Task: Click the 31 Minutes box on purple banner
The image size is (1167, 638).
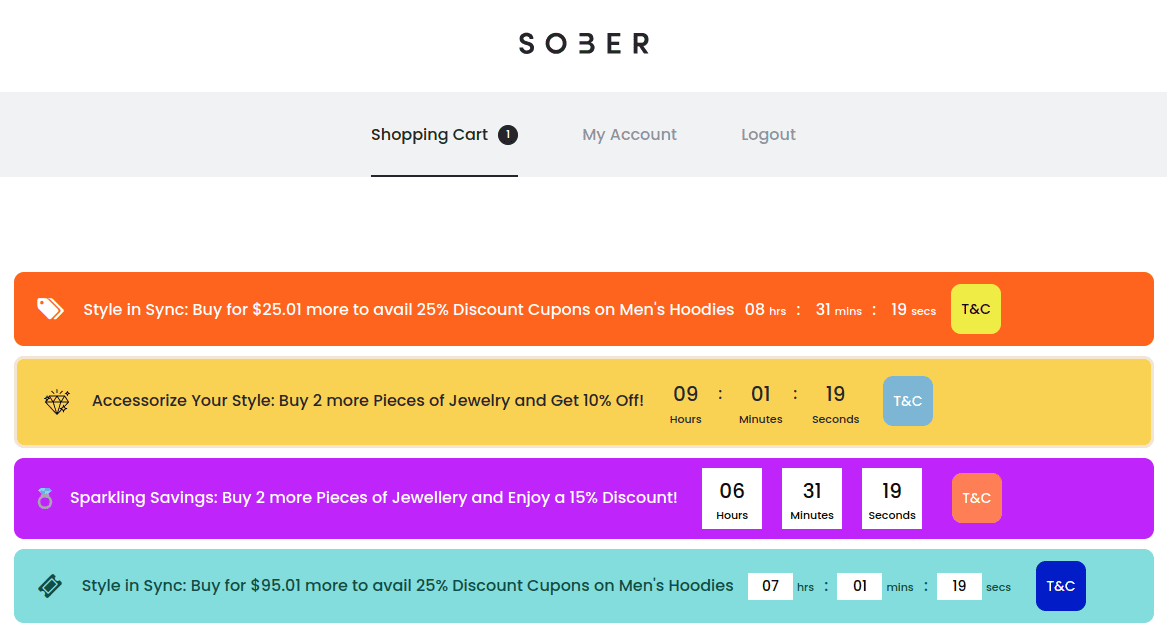Action: coord(812,498)
